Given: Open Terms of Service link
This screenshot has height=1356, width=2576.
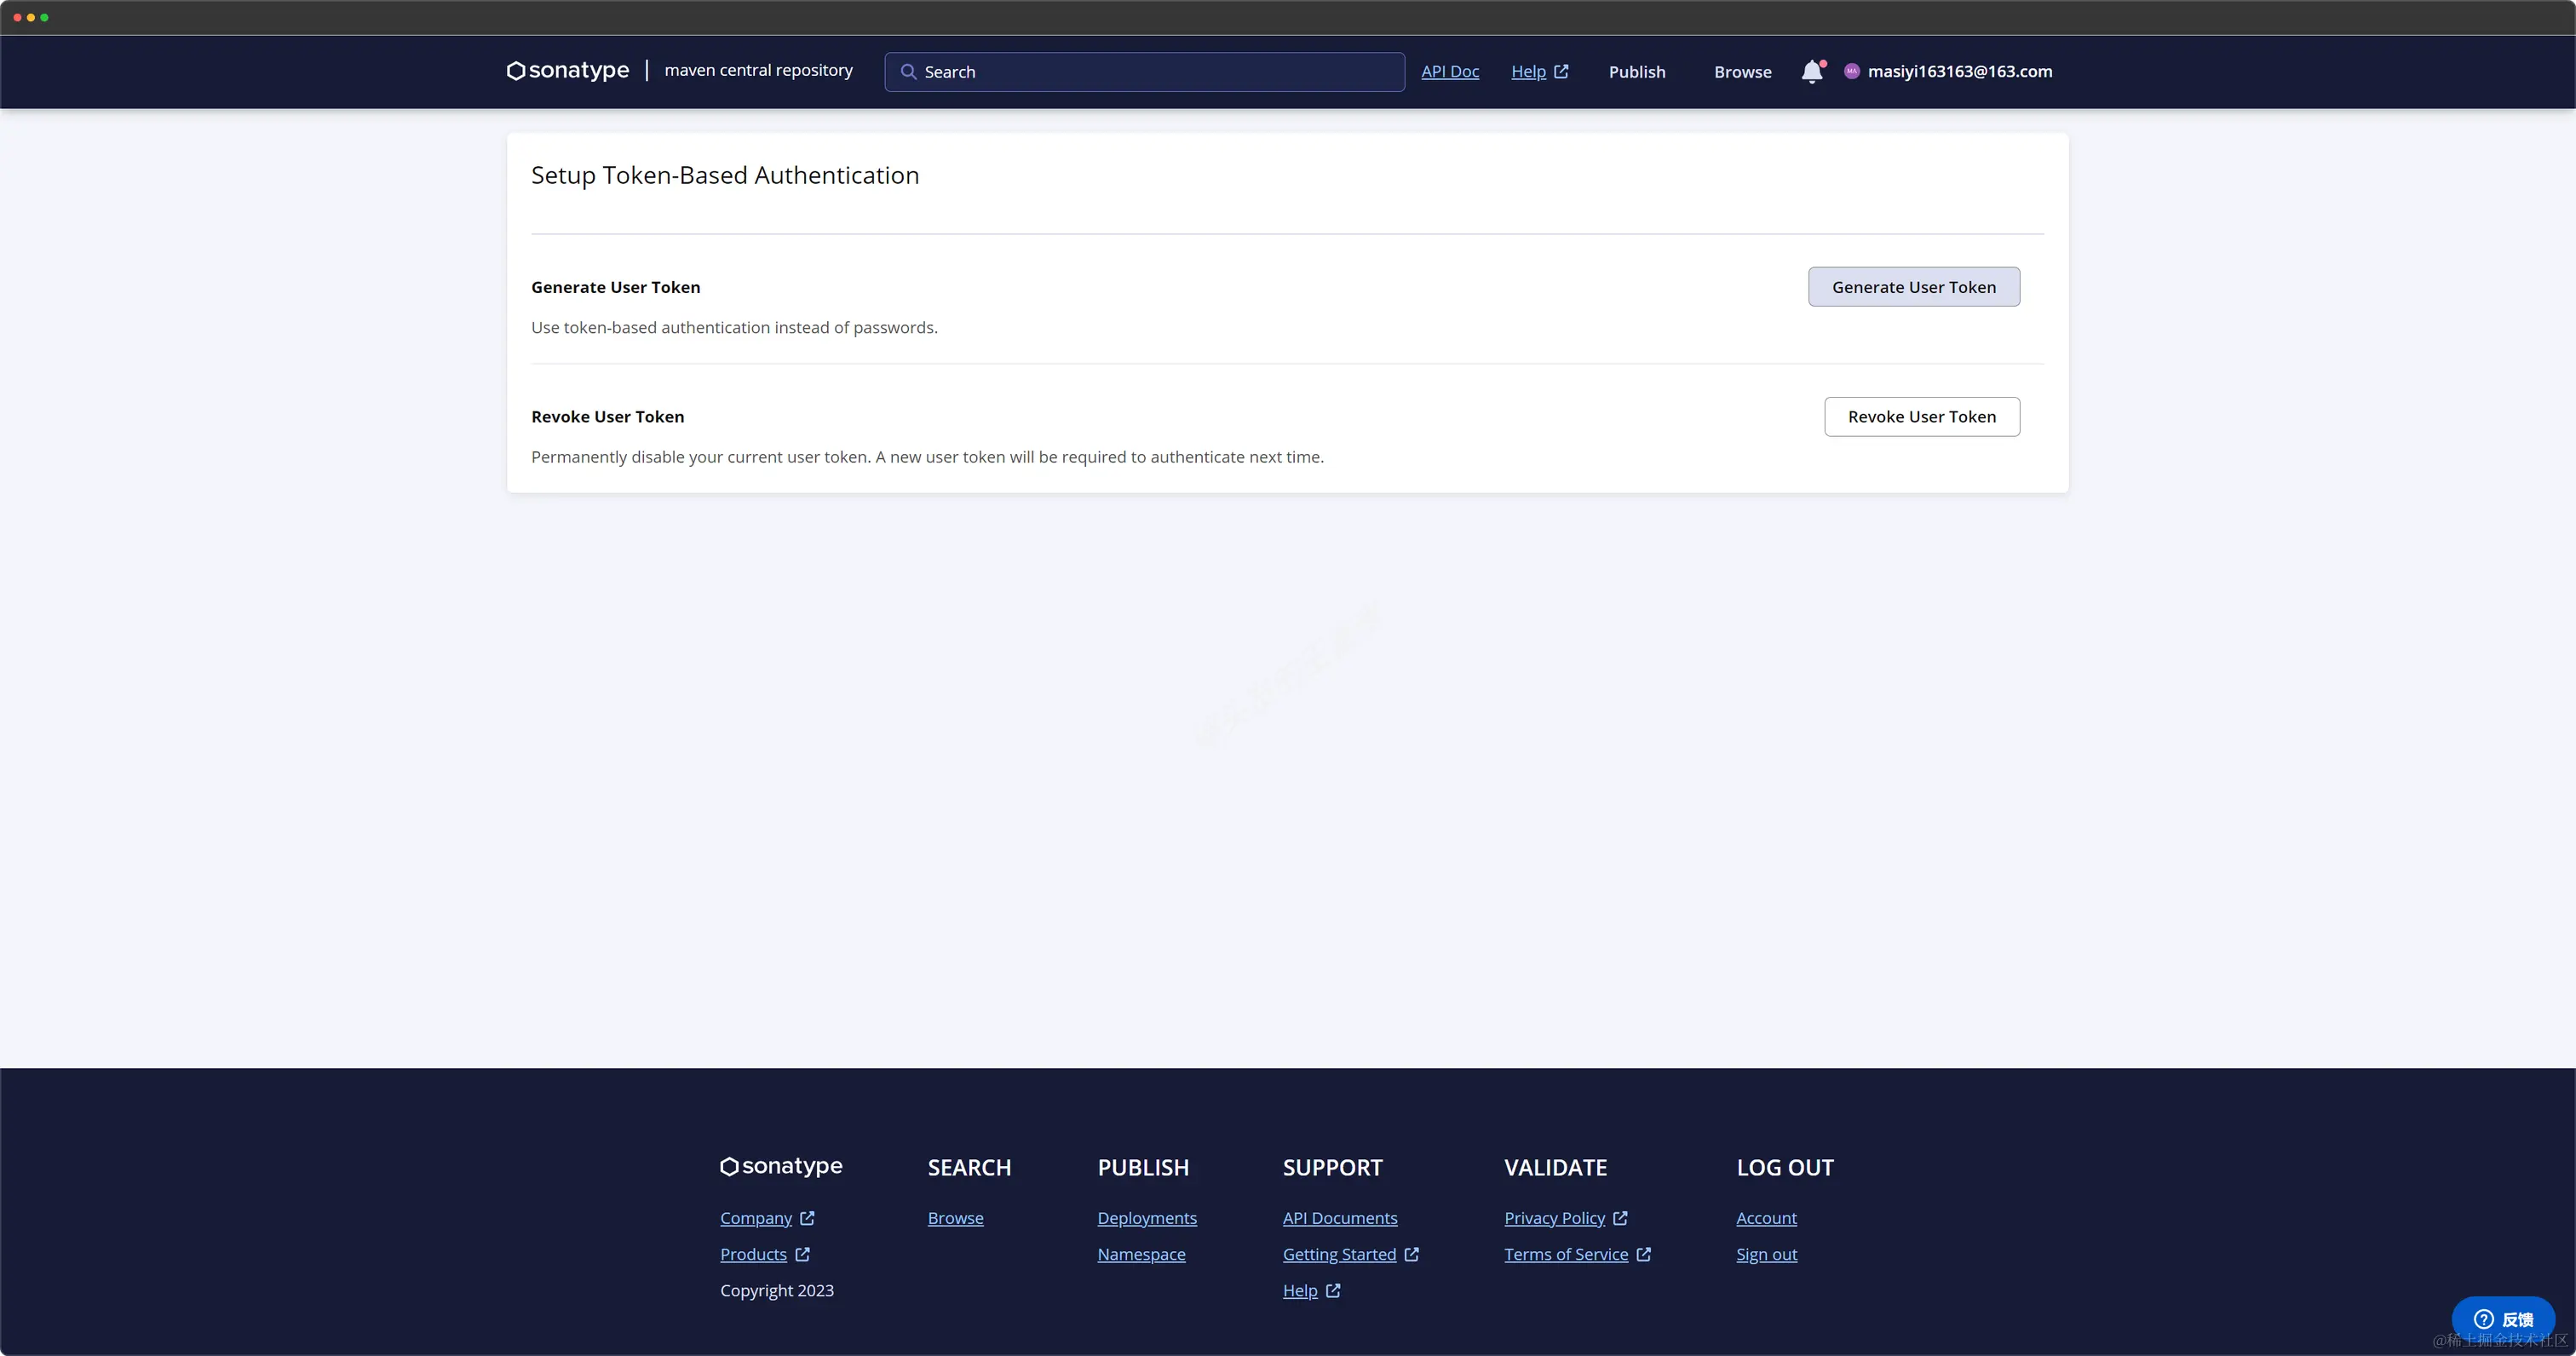Looking at the screenshot, I should [1566, 1254].
